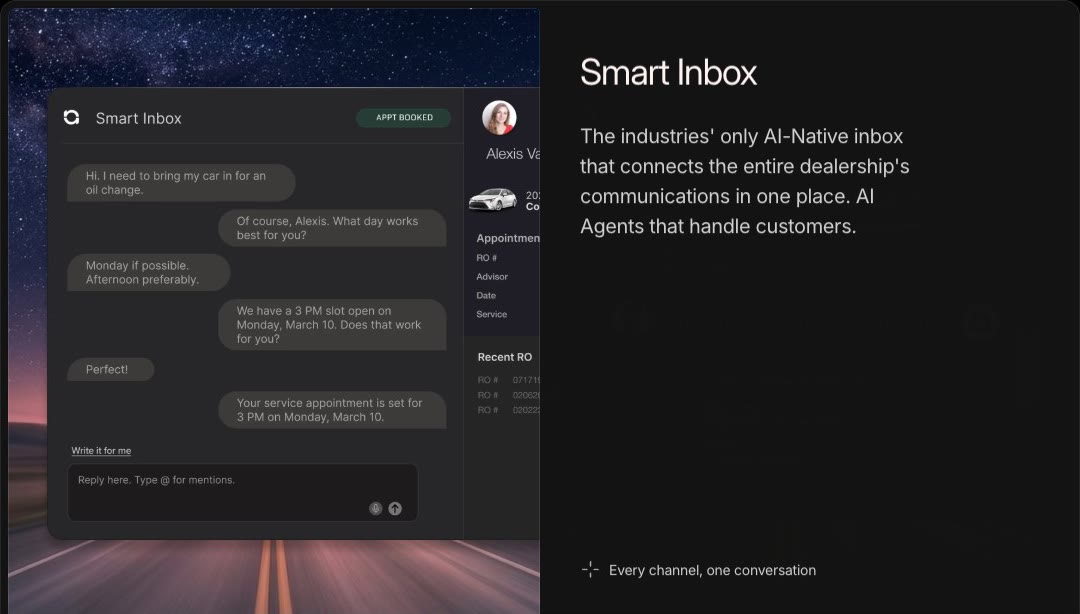Select message 'Monday if possible. Afternoon preferably.'
Screen dimensions: 1080x614
(149, 272)
